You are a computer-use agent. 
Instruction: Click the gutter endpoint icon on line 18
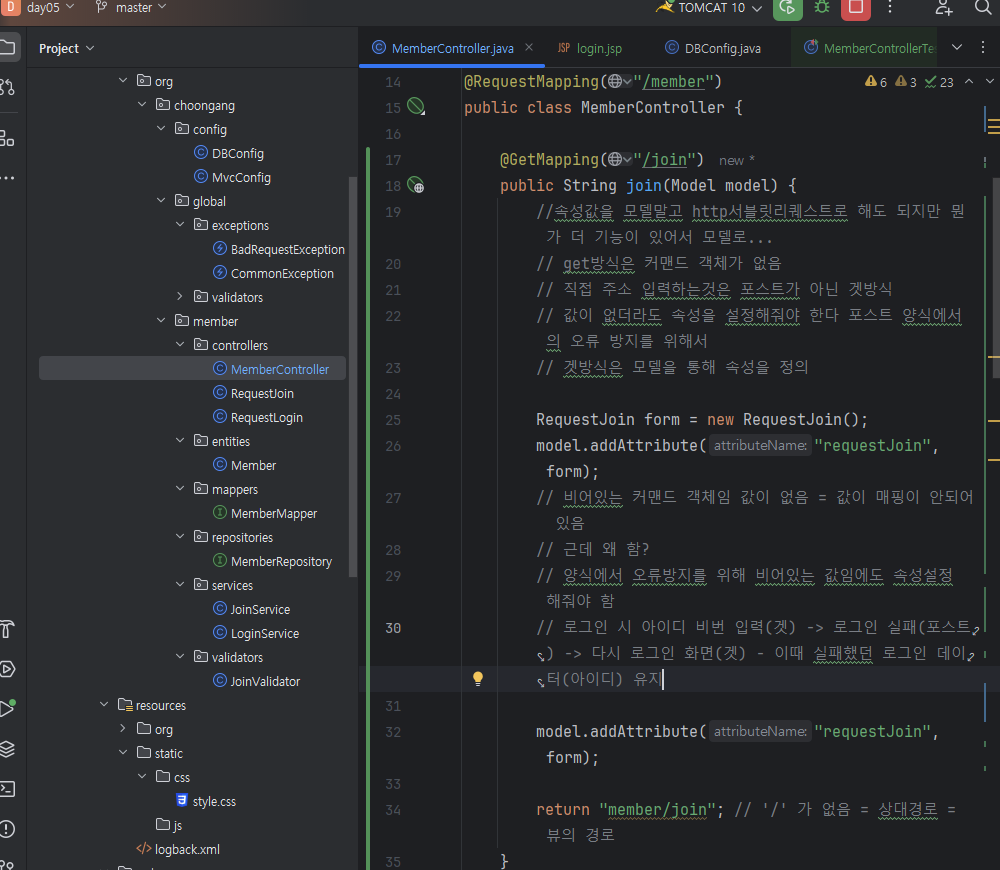pos(416,185)
